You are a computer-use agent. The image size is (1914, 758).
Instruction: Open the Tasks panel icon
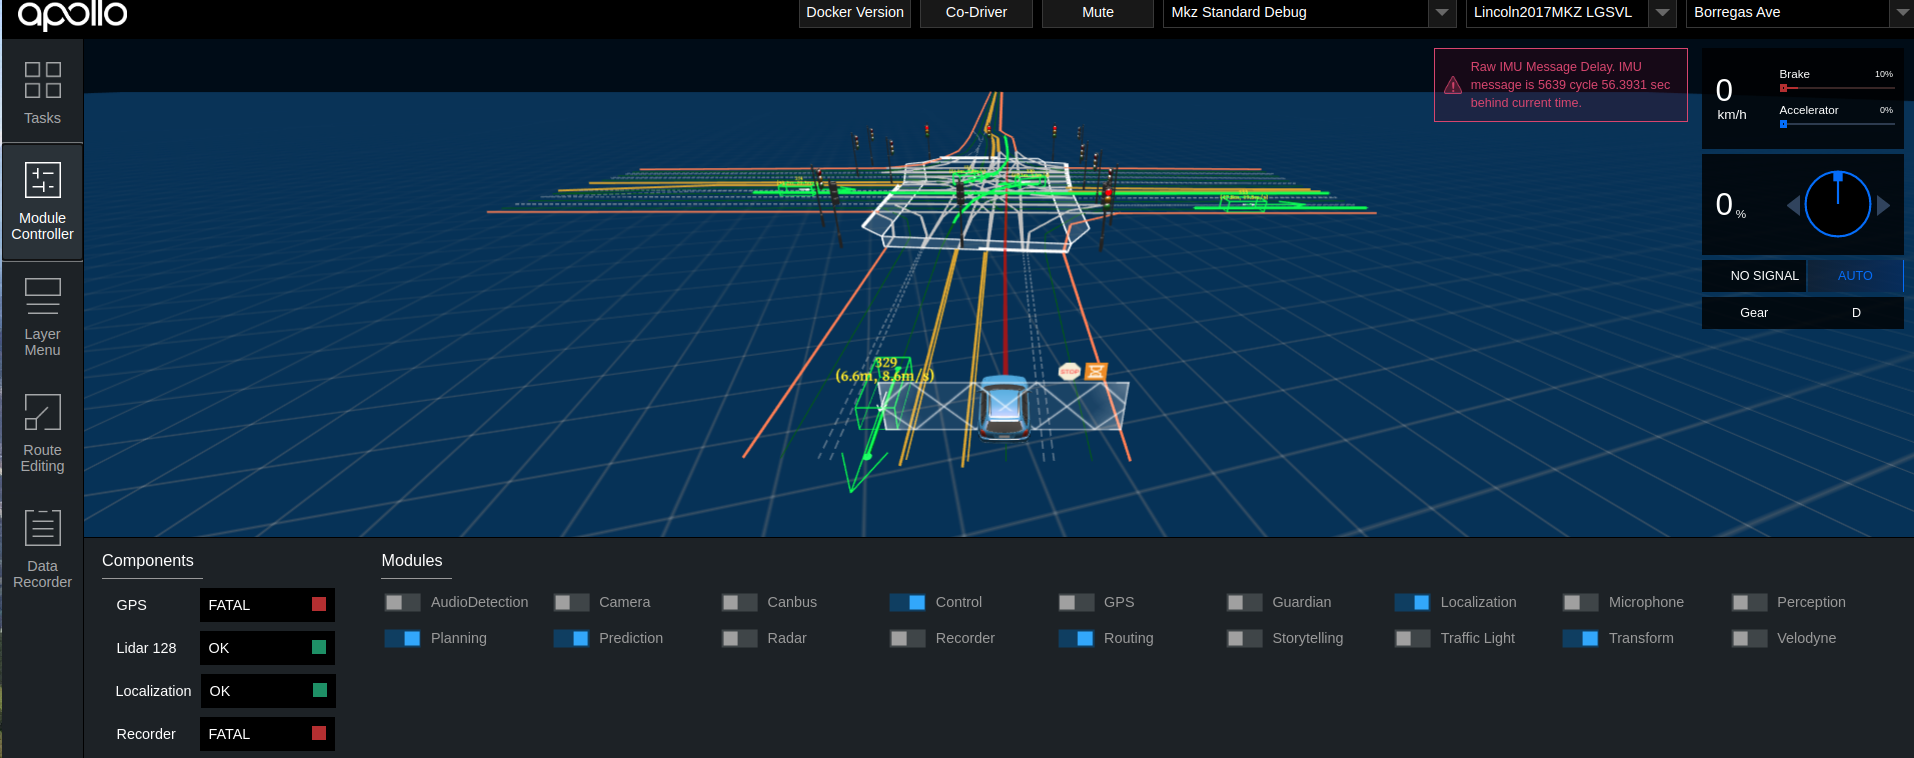[43, 80]
